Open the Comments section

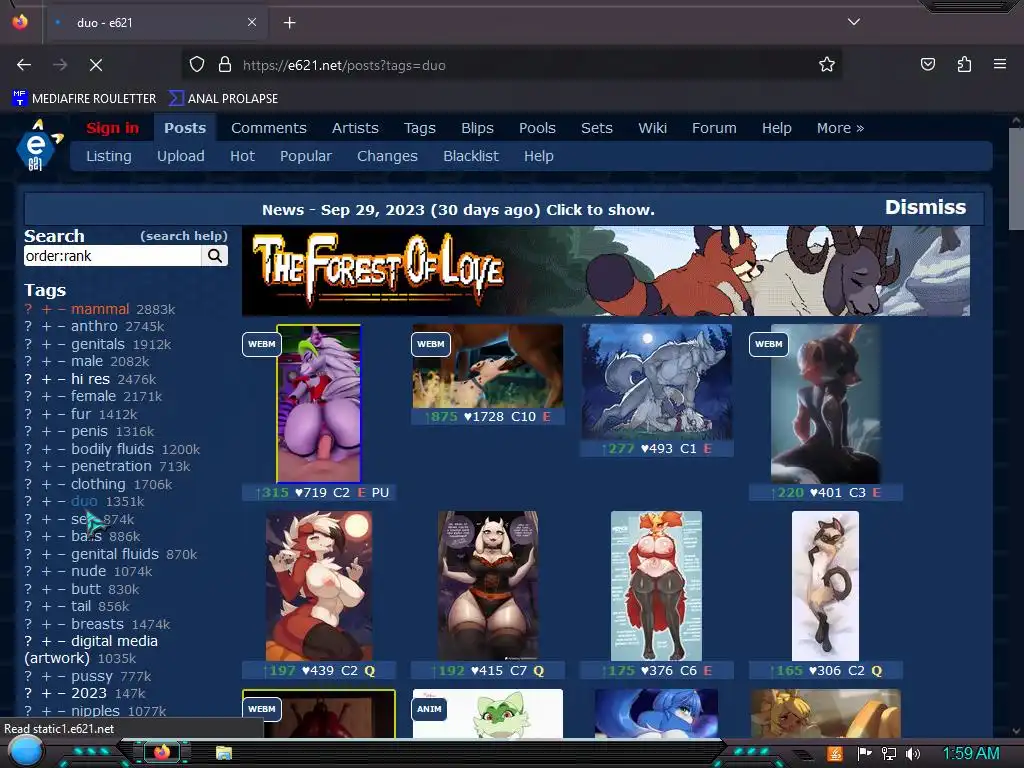coord(268,128)
